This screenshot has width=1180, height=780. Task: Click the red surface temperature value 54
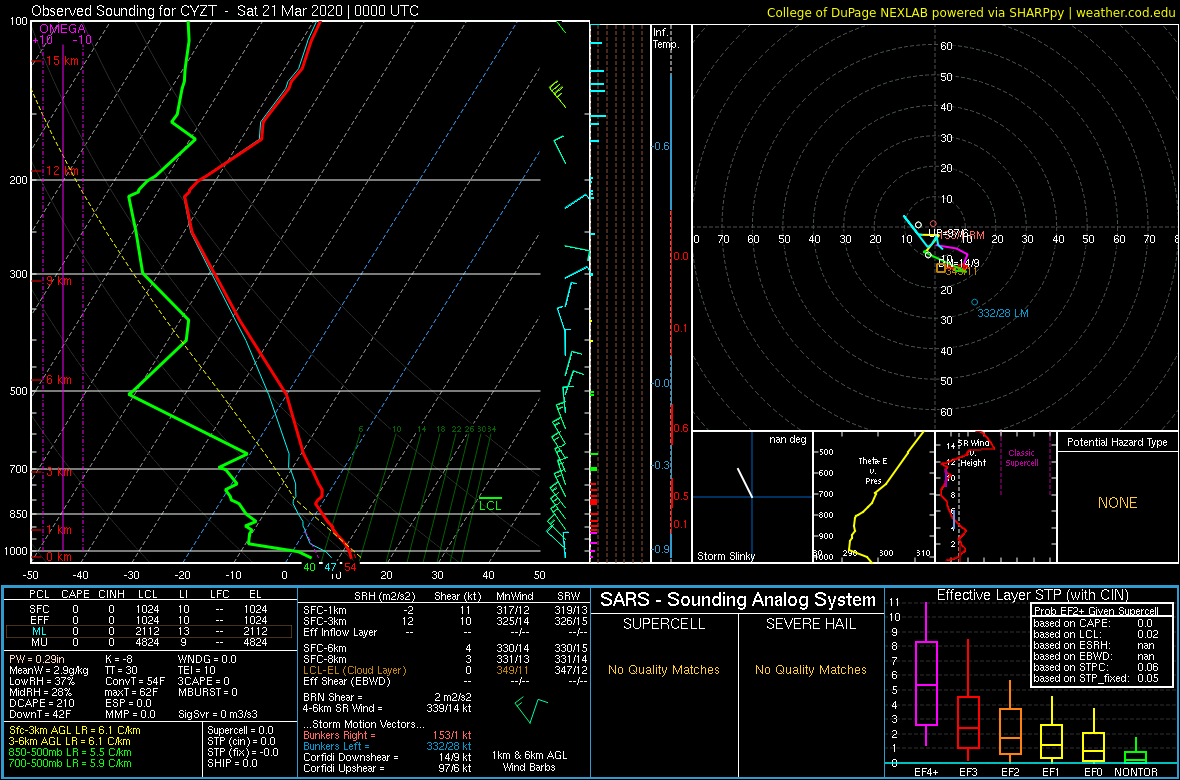pyautogui.click(x=350, y=566)
